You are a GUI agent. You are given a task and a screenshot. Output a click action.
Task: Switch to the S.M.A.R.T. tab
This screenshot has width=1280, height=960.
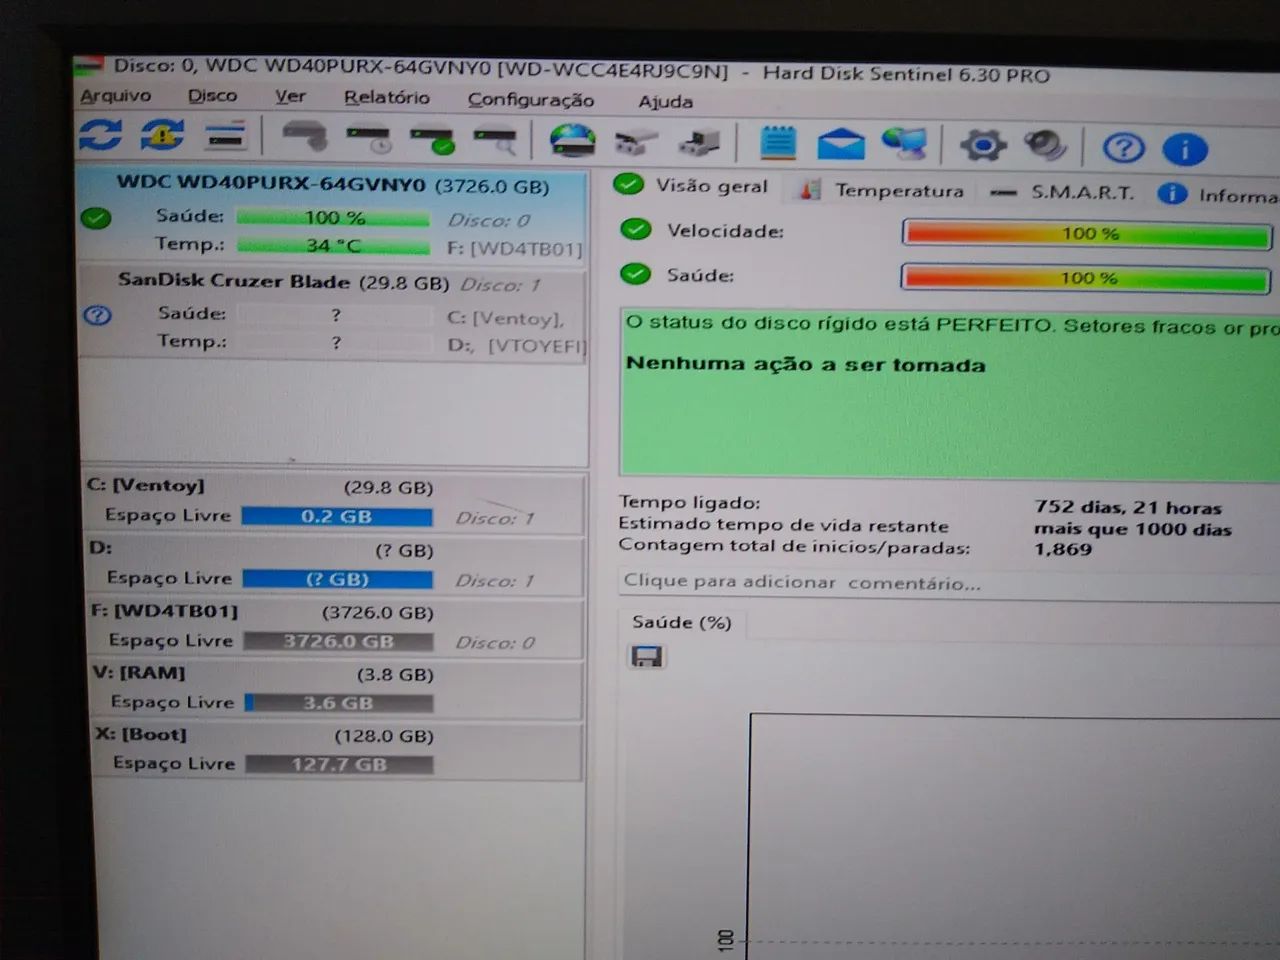point(1064,192)
